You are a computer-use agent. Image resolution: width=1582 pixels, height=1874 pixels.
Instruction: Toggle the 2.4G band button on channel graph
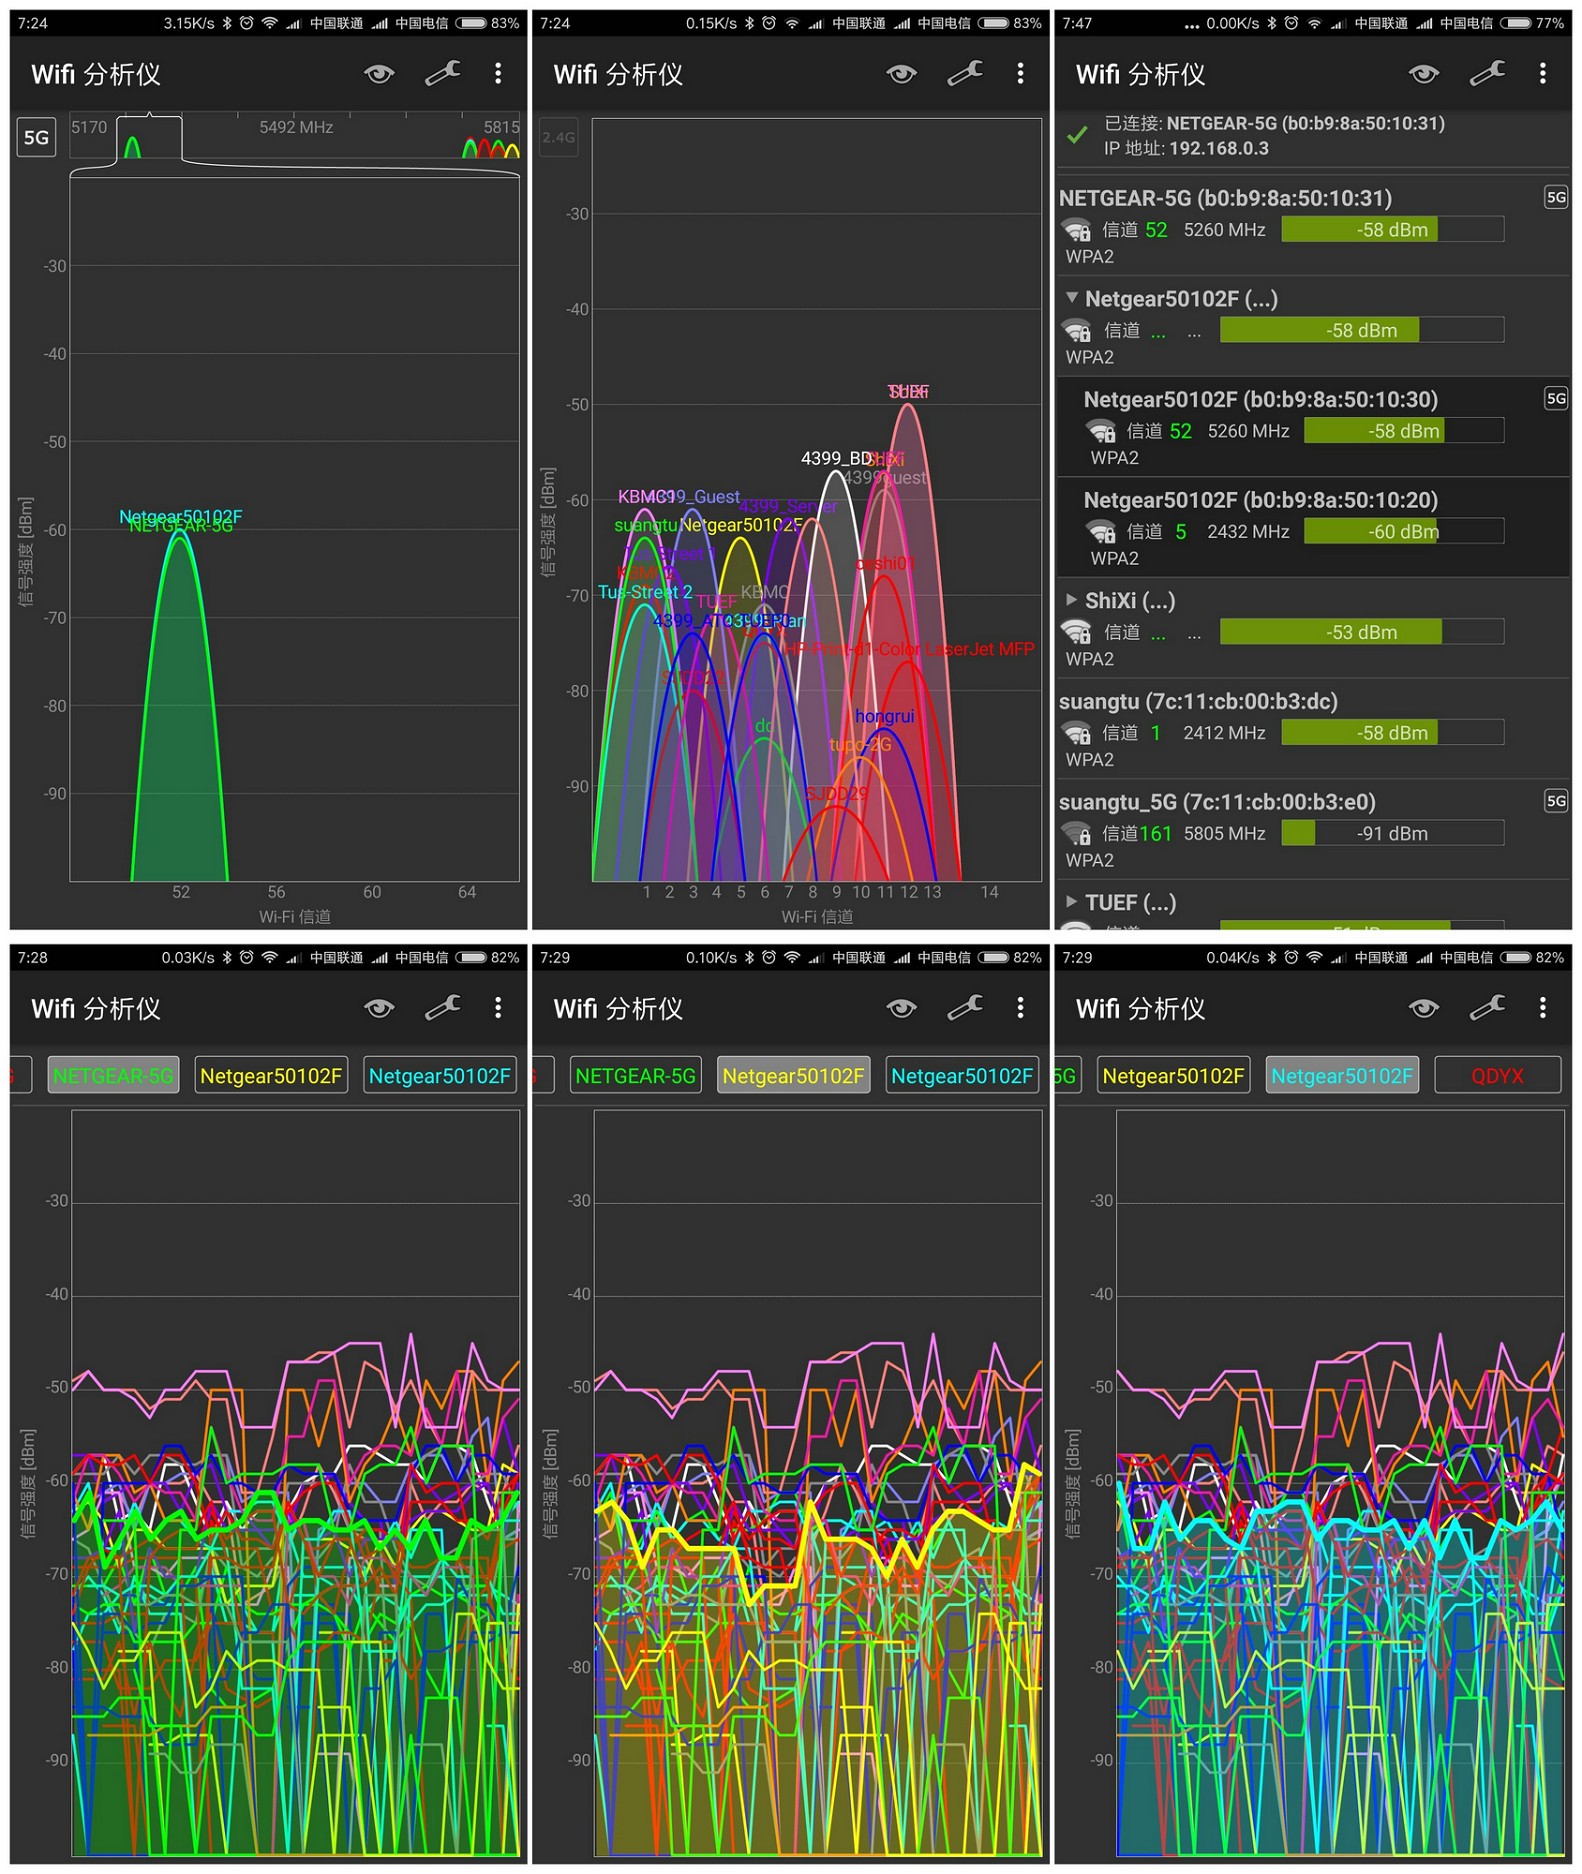[559, 137]
